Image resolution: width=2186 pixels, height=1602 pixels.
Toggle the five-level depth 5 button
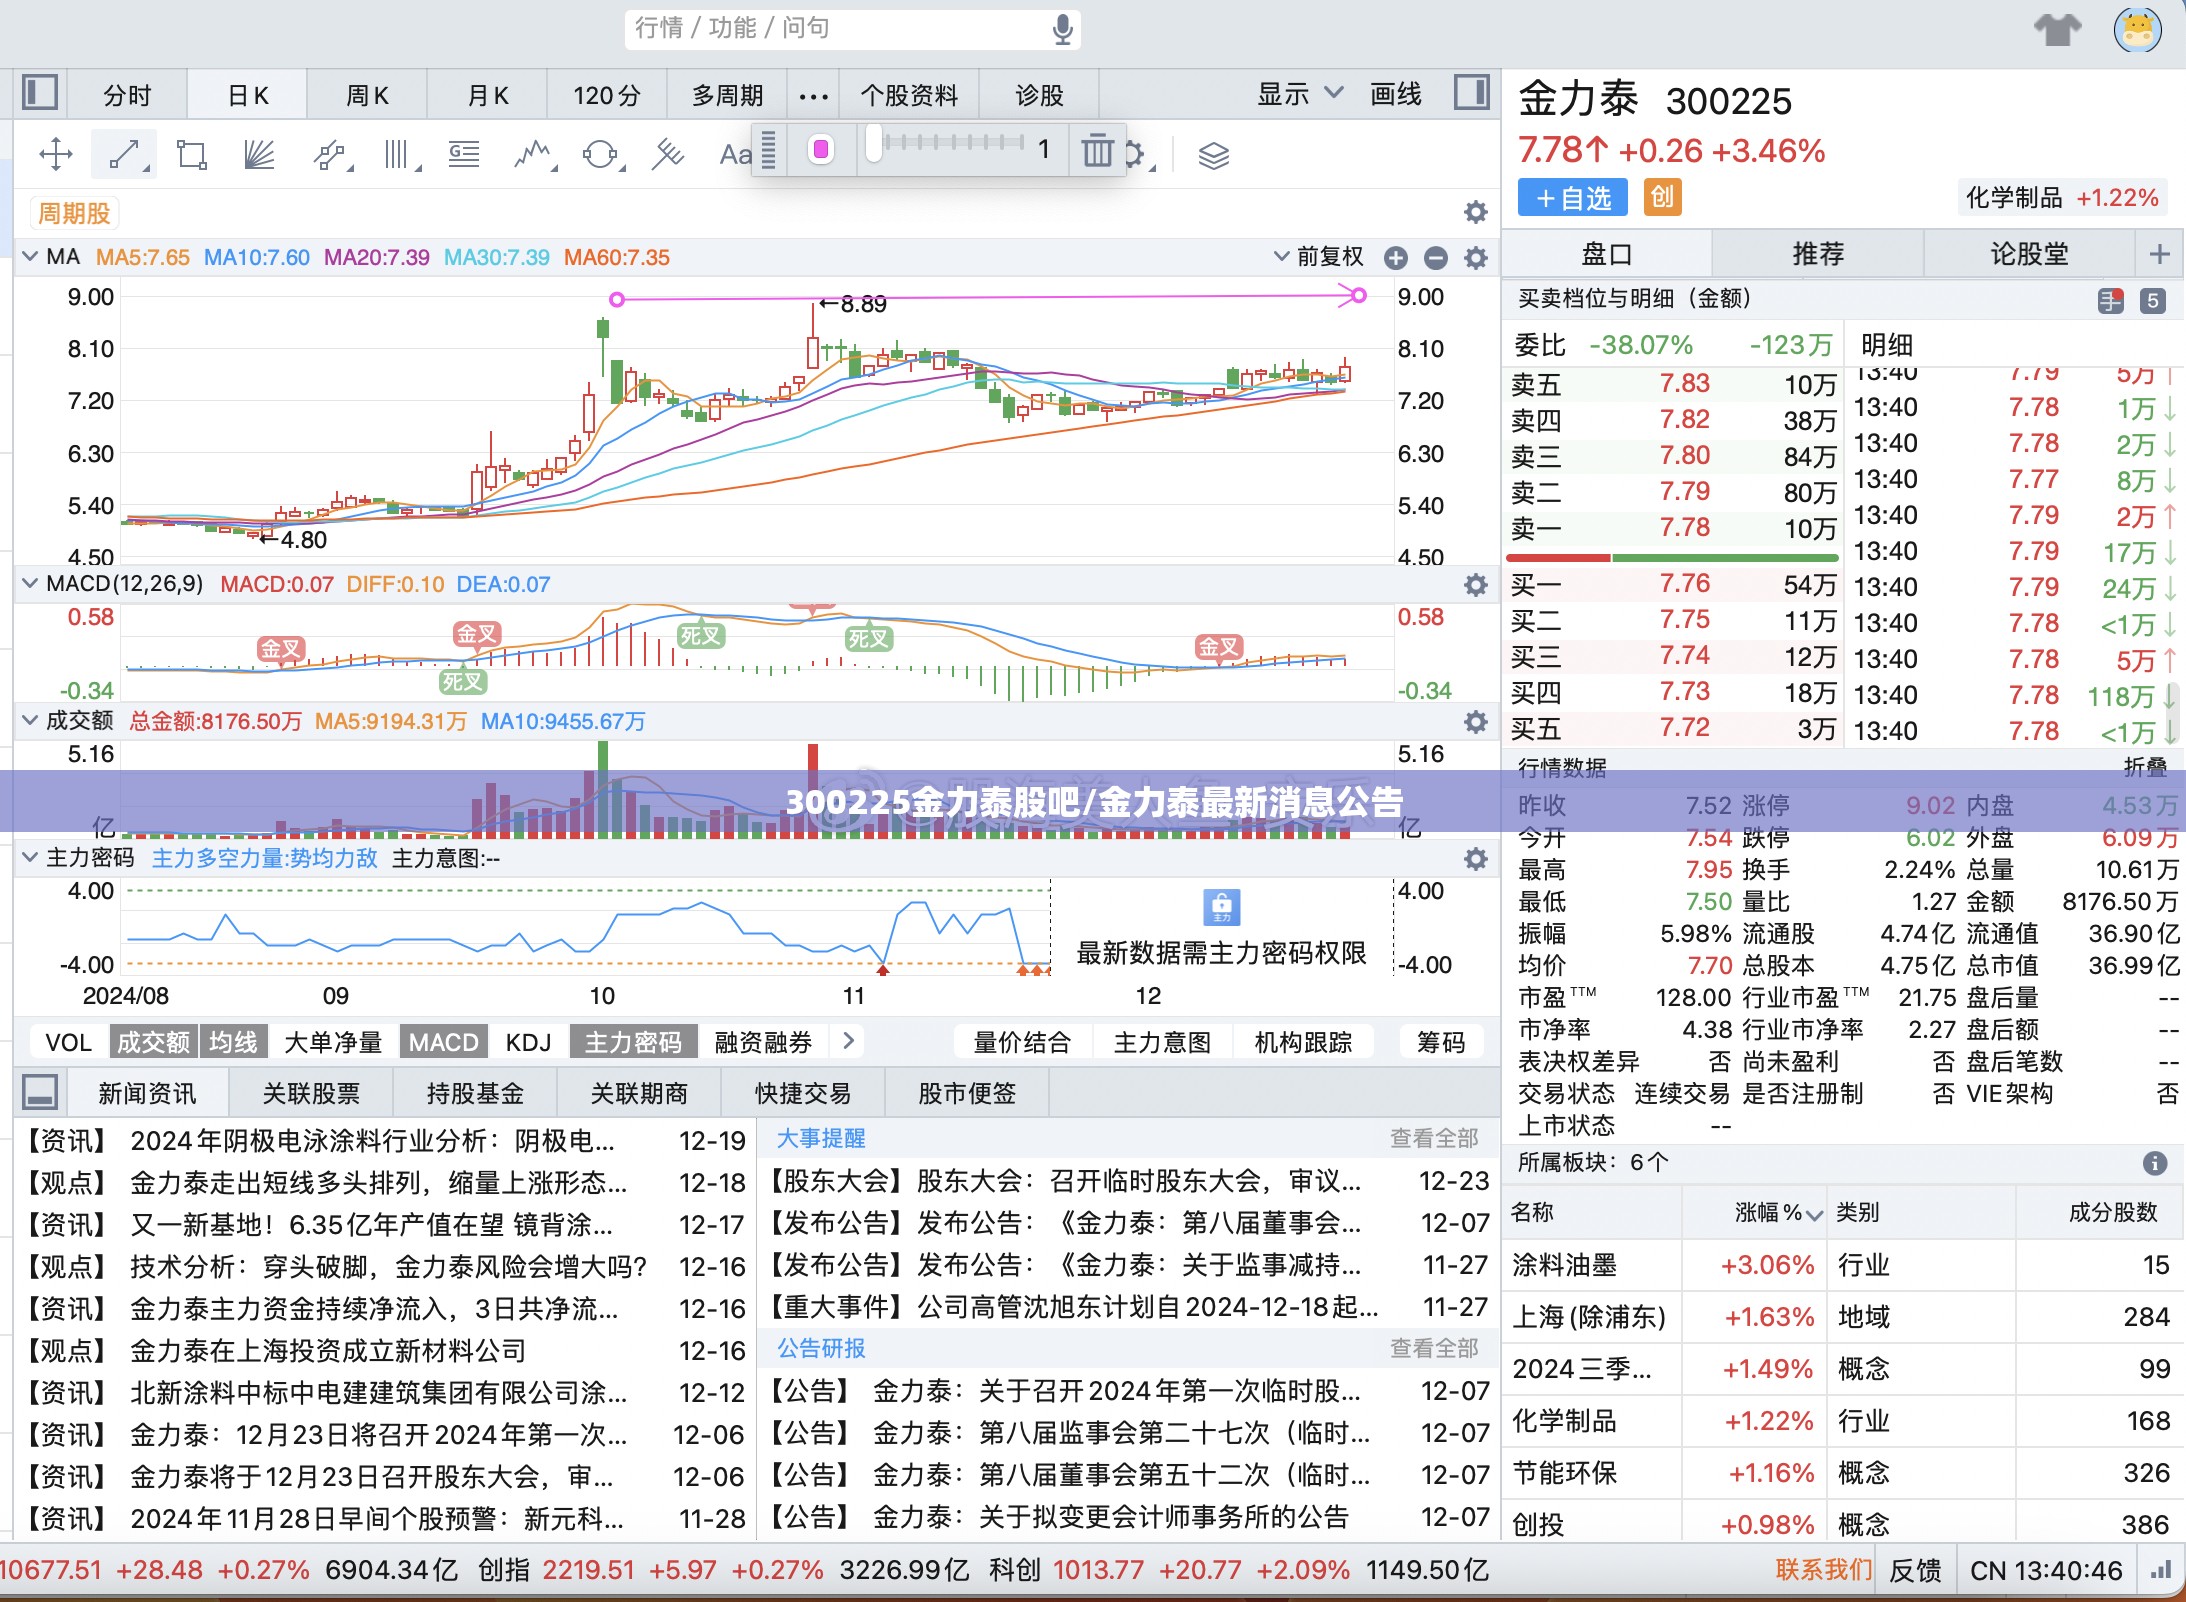pyautogui.click(x=2152, y=301)
